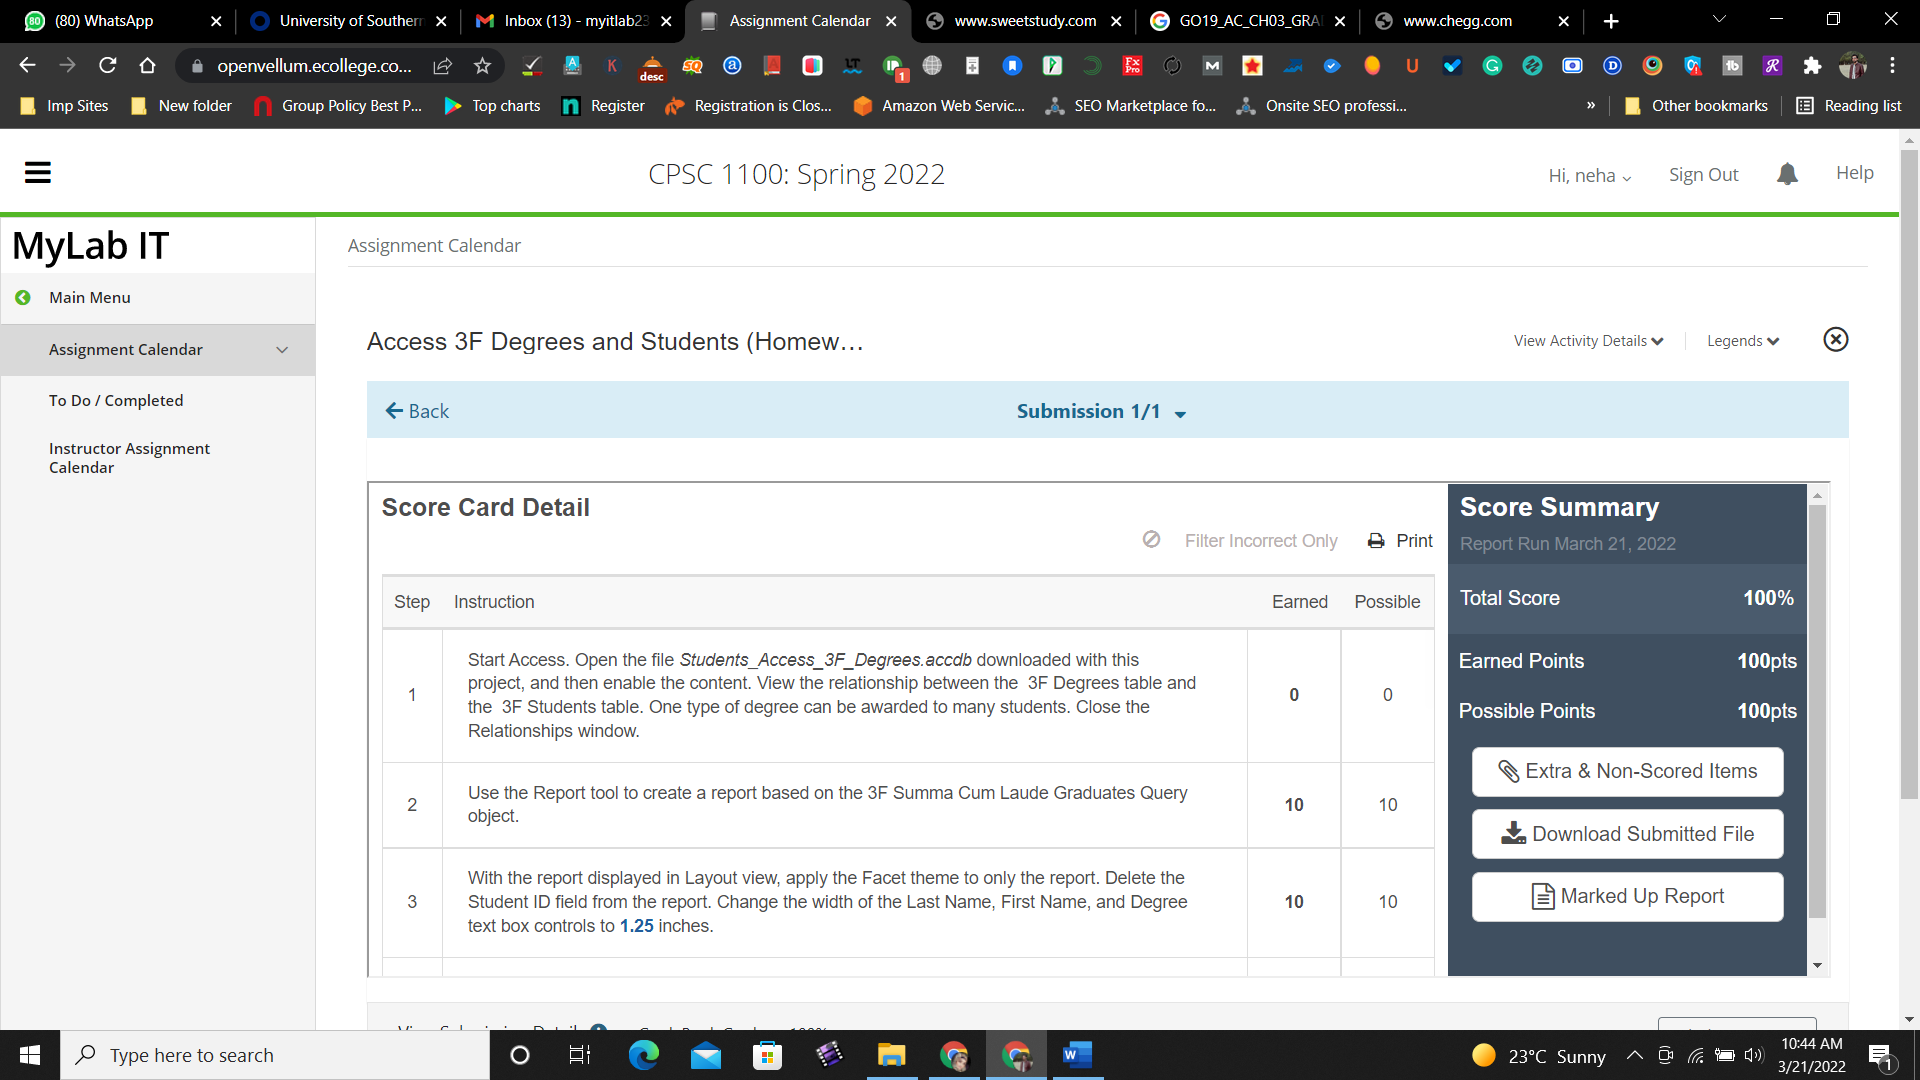Open tab search chevron in title bar
The width and height of the screenshot is (1920, 1080).
click(1719, 20)
